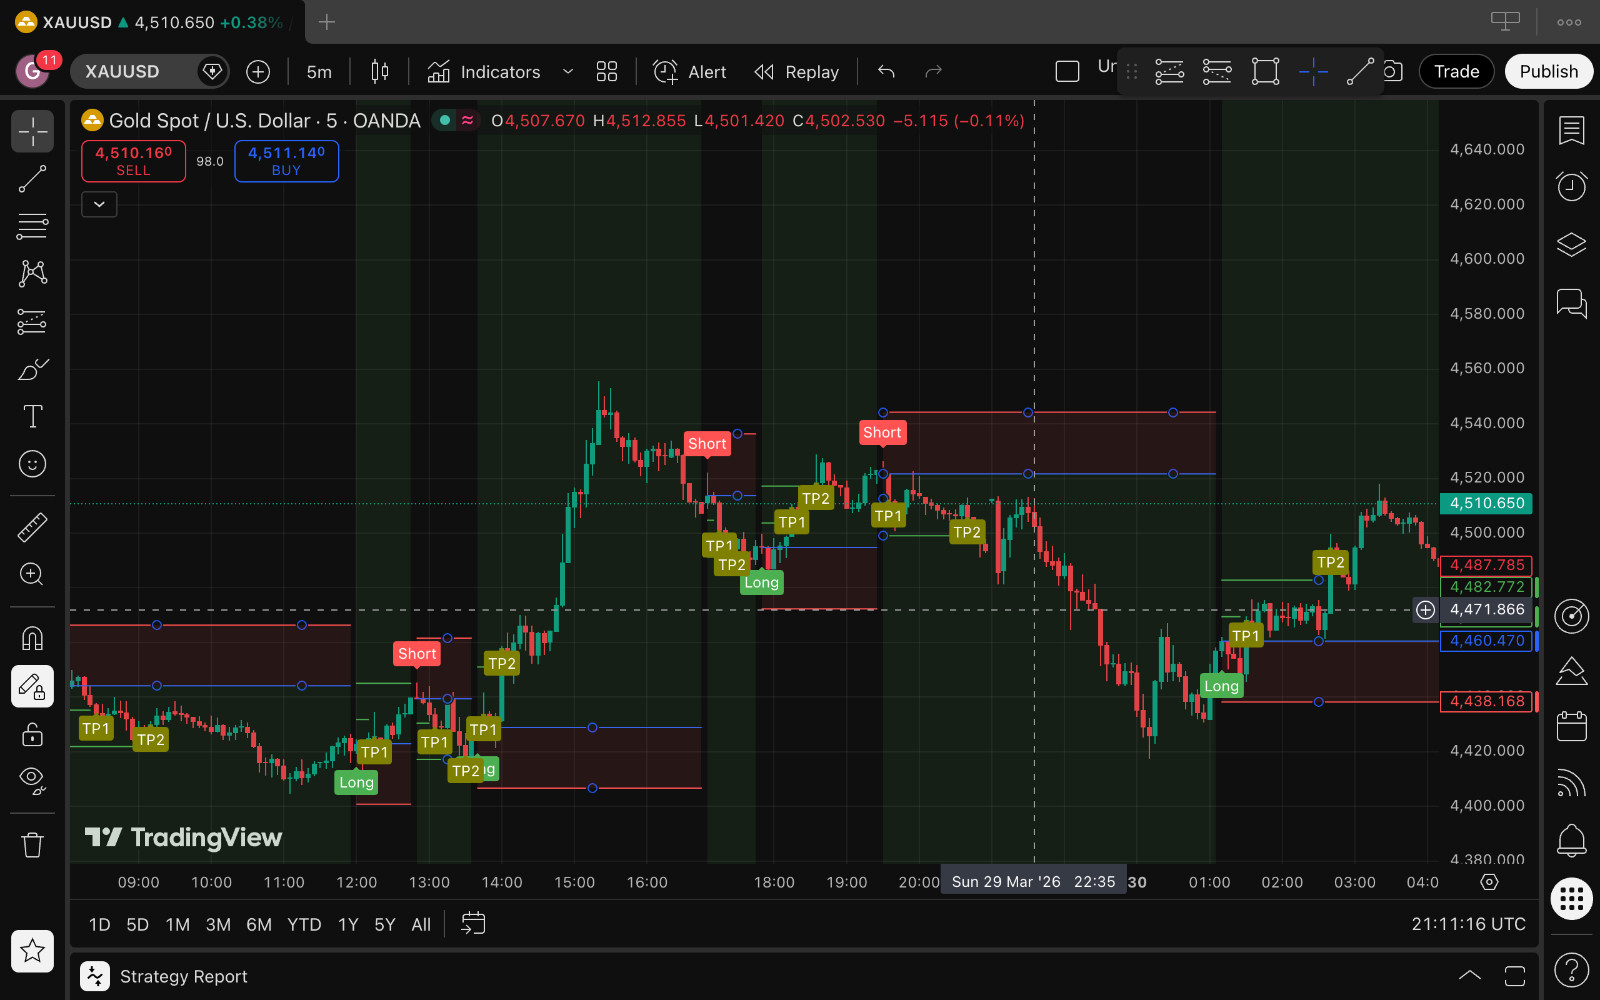Open the alerts clock panel
Image resolution: width=1600 pixels, height=1000 pixels.
pyautogui.click(x=1571, y=186)
